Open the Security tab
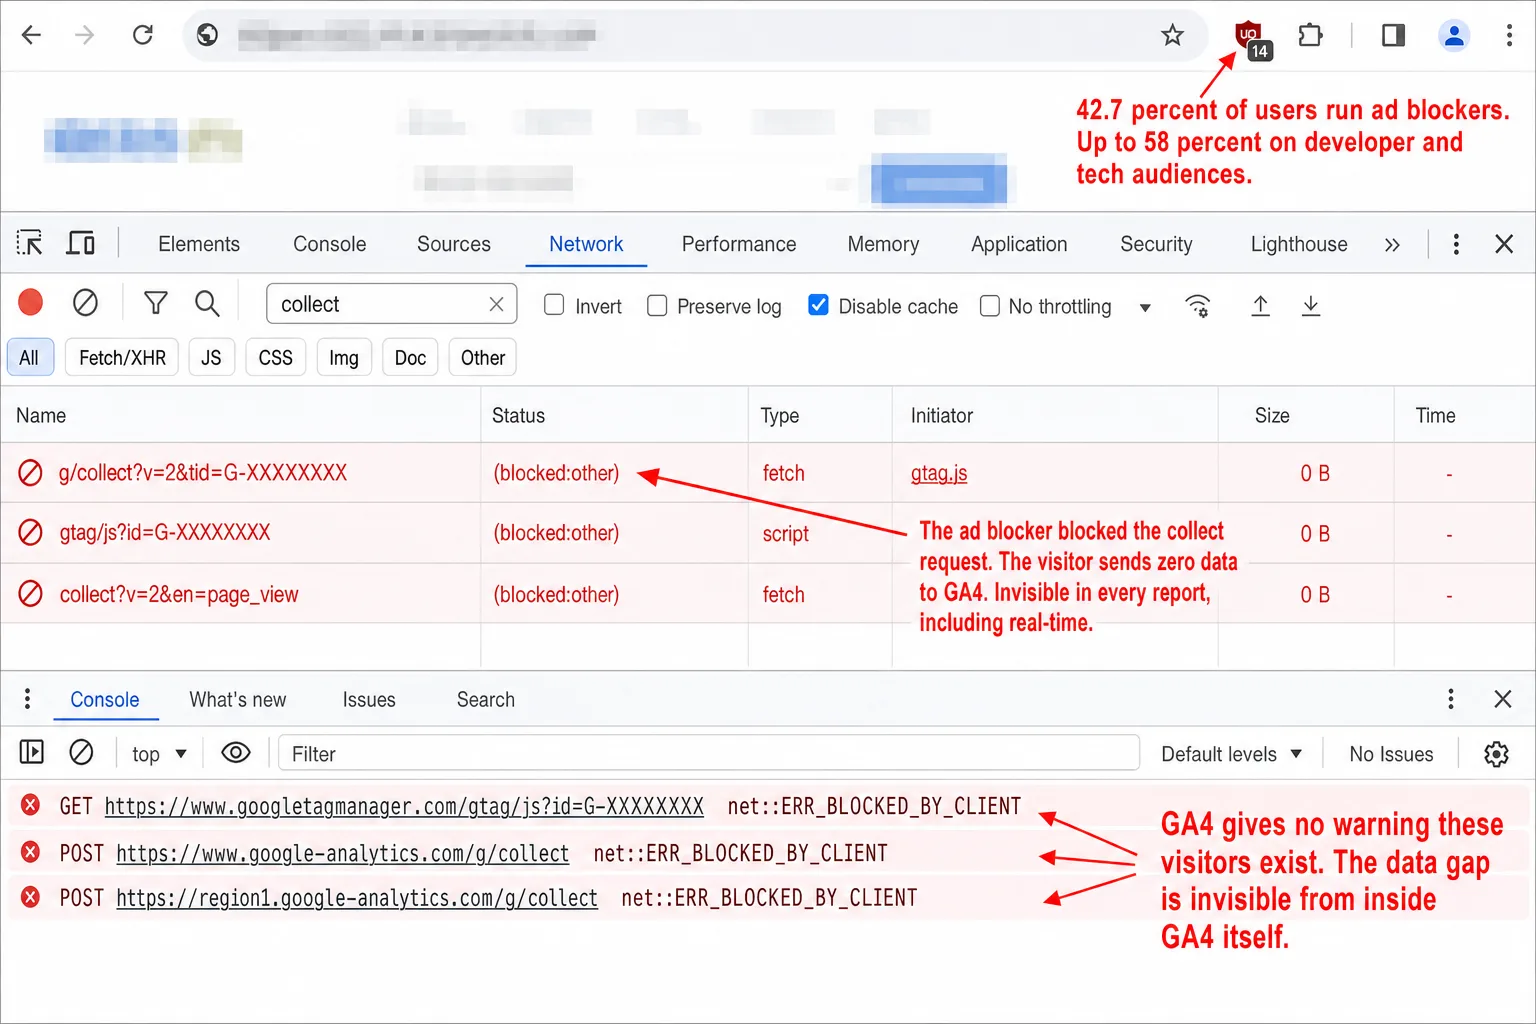The height and width of the screenshot is (1024, 1536). (1156, 244)
